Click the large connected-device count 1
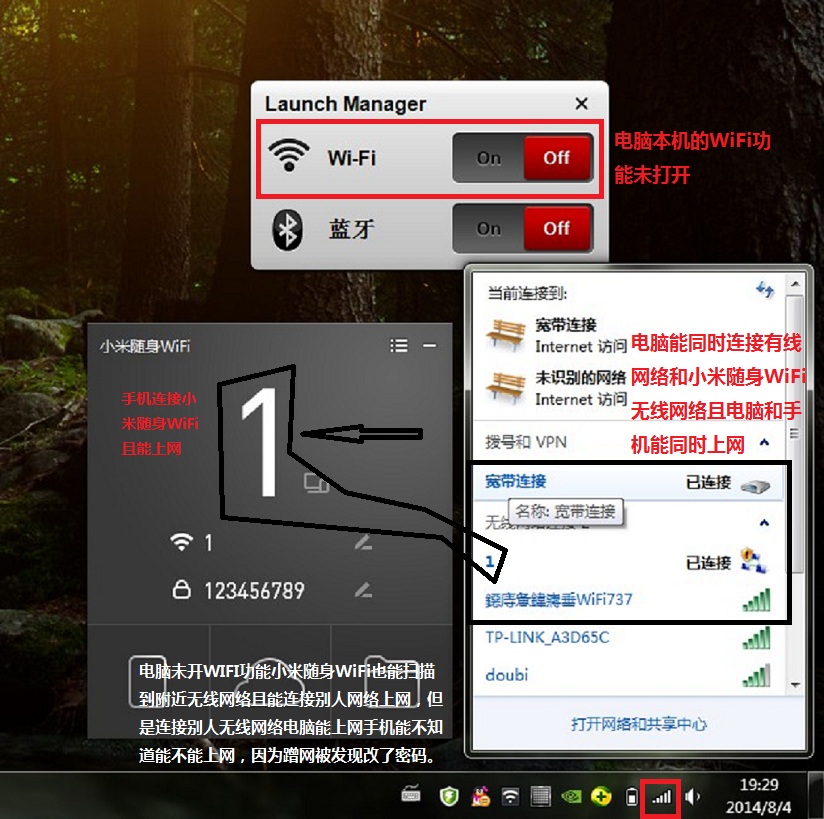Image resolution: width=824 pixels, height=819 pixels. (261, 442)
